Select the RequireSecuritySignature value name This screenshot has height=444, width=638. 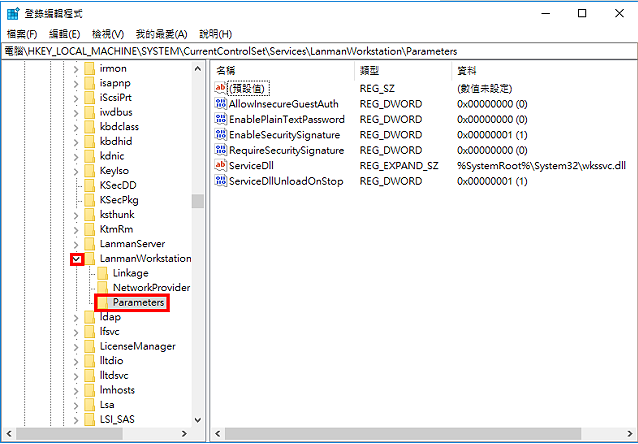coord(286,150)
